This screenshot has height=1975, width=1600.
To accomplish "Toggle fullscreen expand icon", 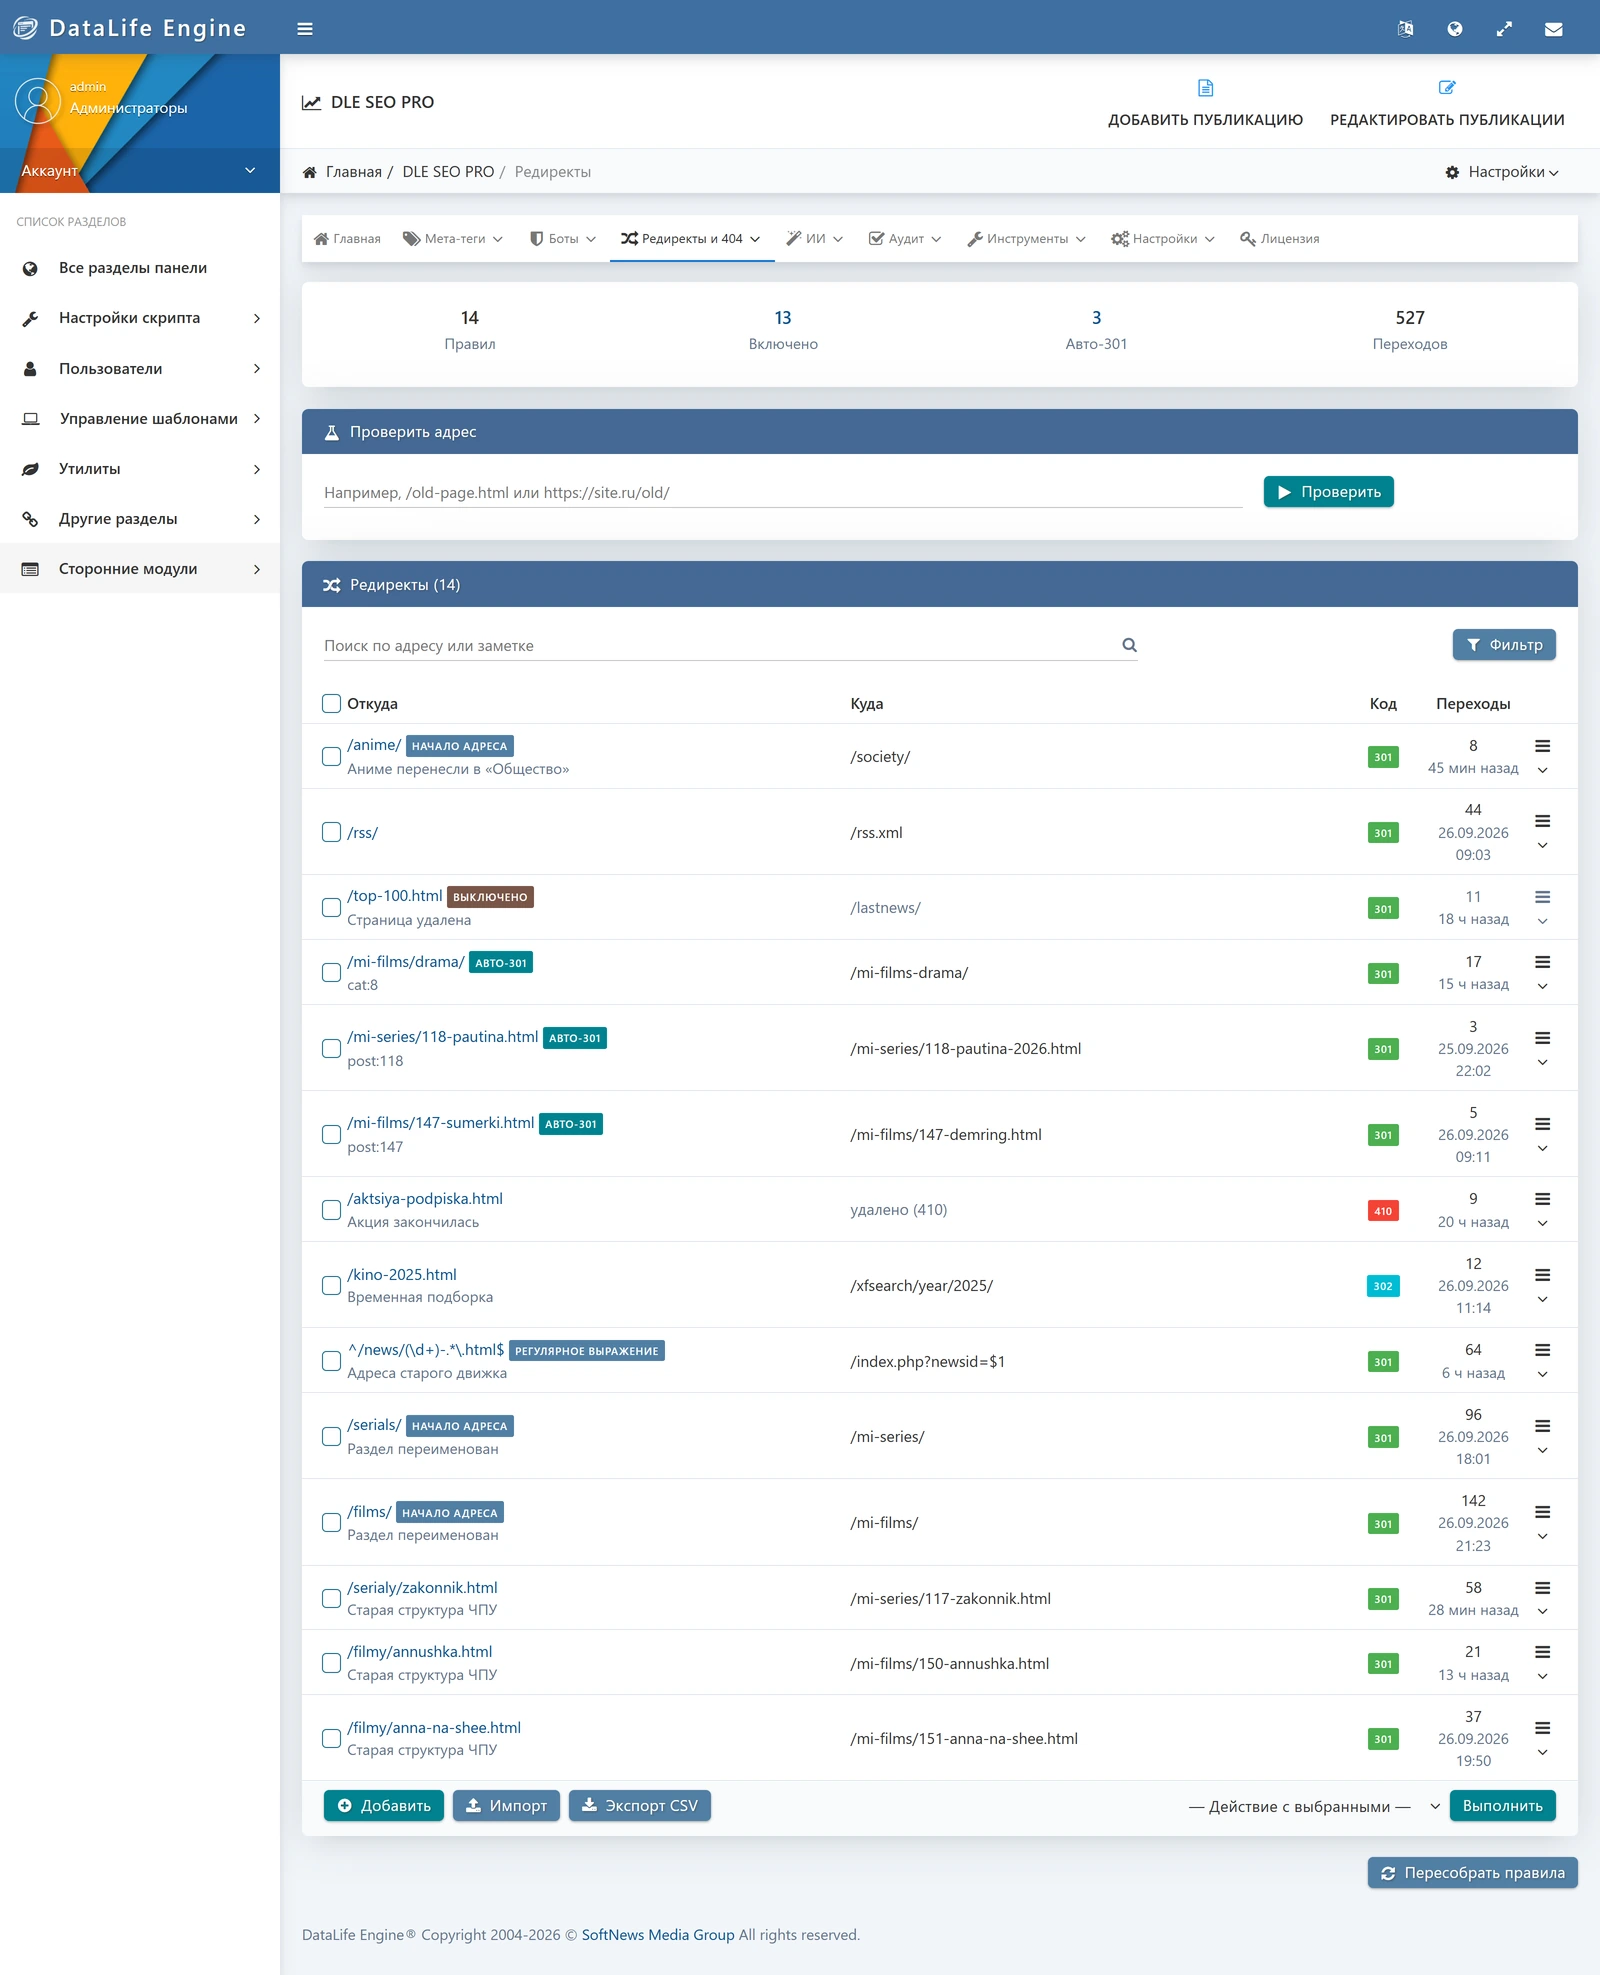I will (1504, 29).
